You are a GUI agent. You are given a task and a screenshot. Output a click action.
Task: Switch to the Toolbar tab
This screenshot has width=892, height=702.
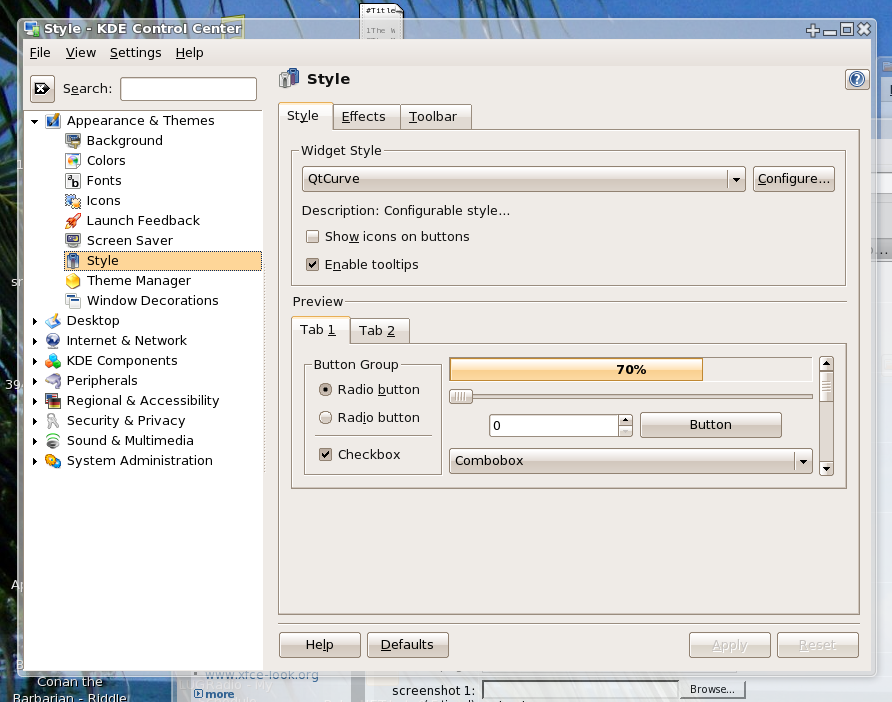coord(436,117)
